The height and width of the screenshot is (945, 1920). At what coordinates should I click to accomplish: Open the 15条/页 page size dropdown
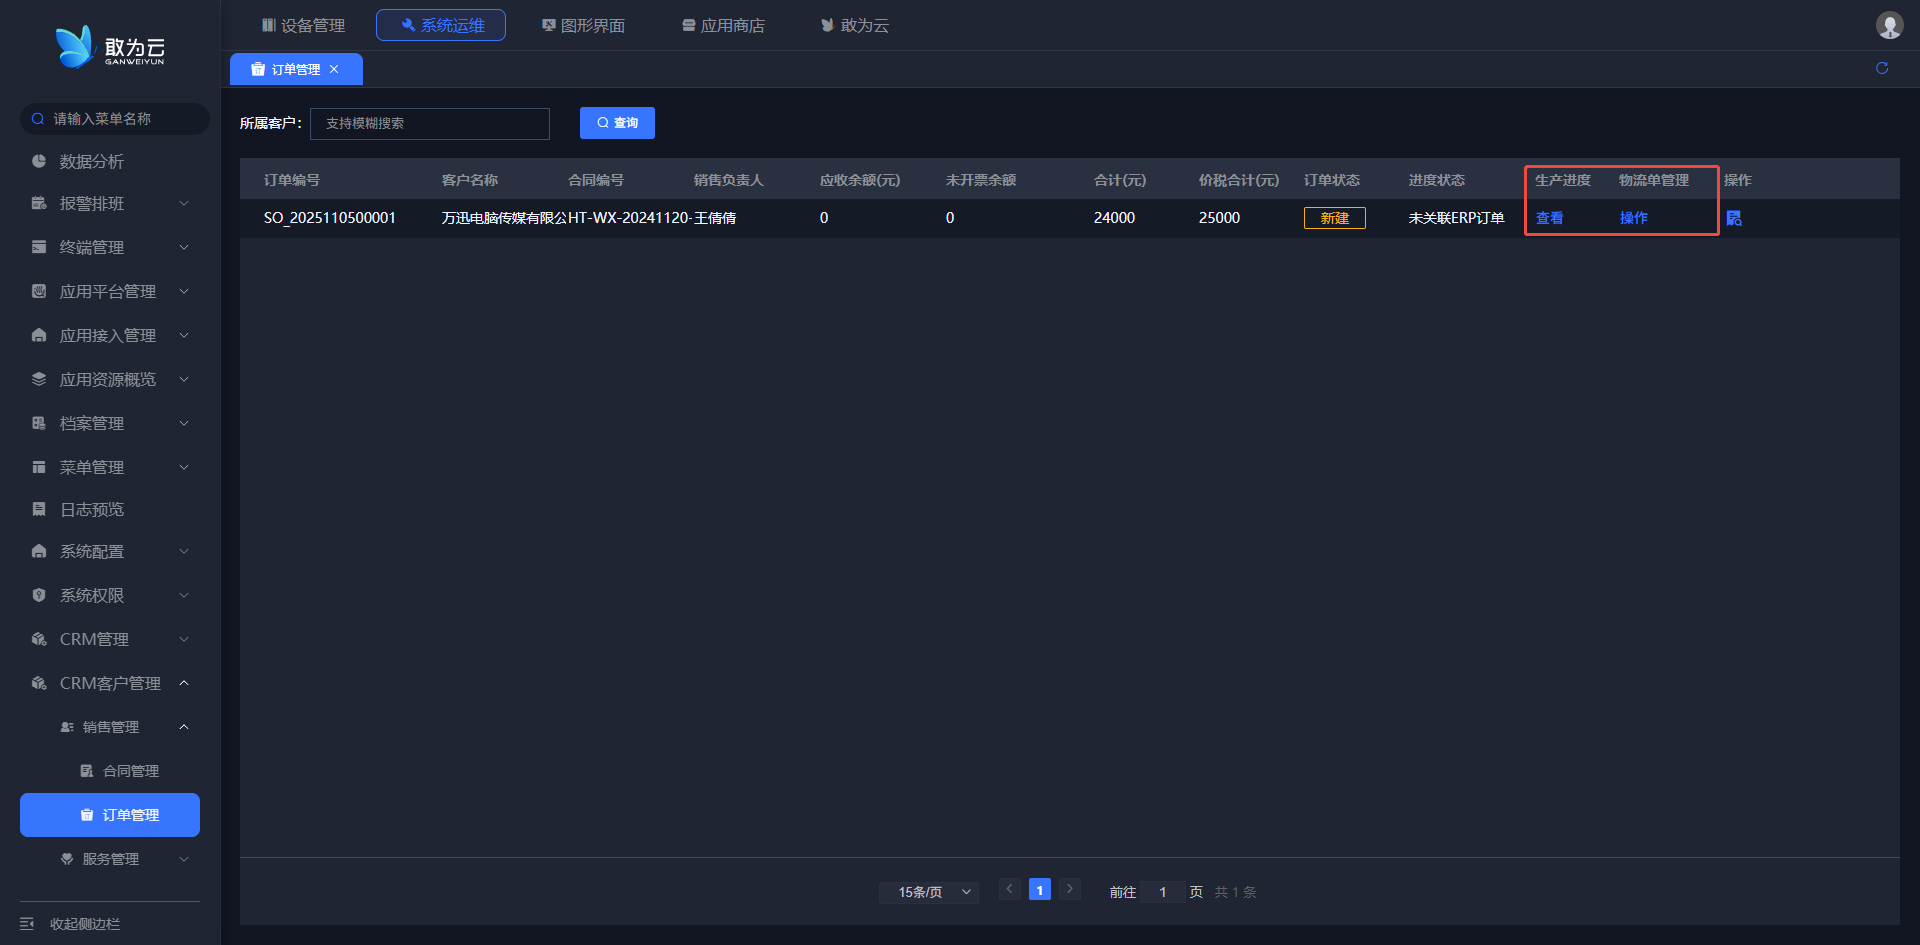[929, 892]
